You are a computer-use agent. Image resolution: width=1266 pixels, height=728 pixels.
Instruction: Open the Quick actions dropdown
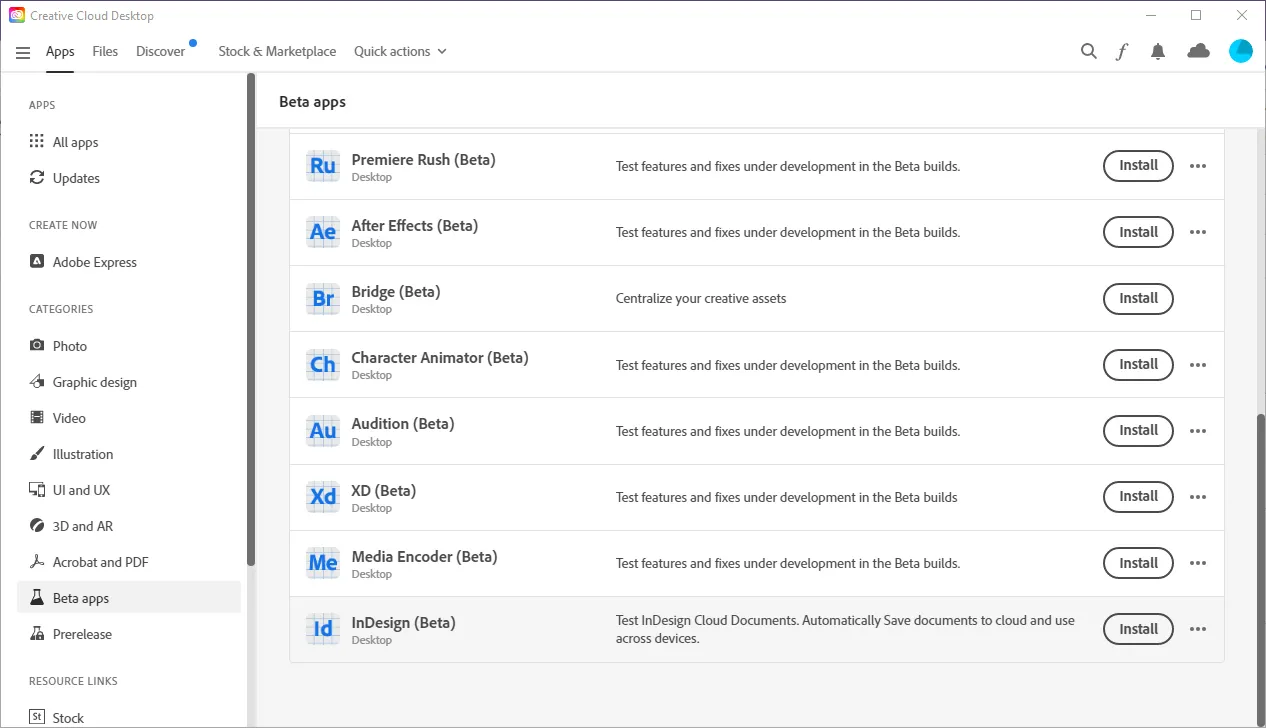point(399,51)
